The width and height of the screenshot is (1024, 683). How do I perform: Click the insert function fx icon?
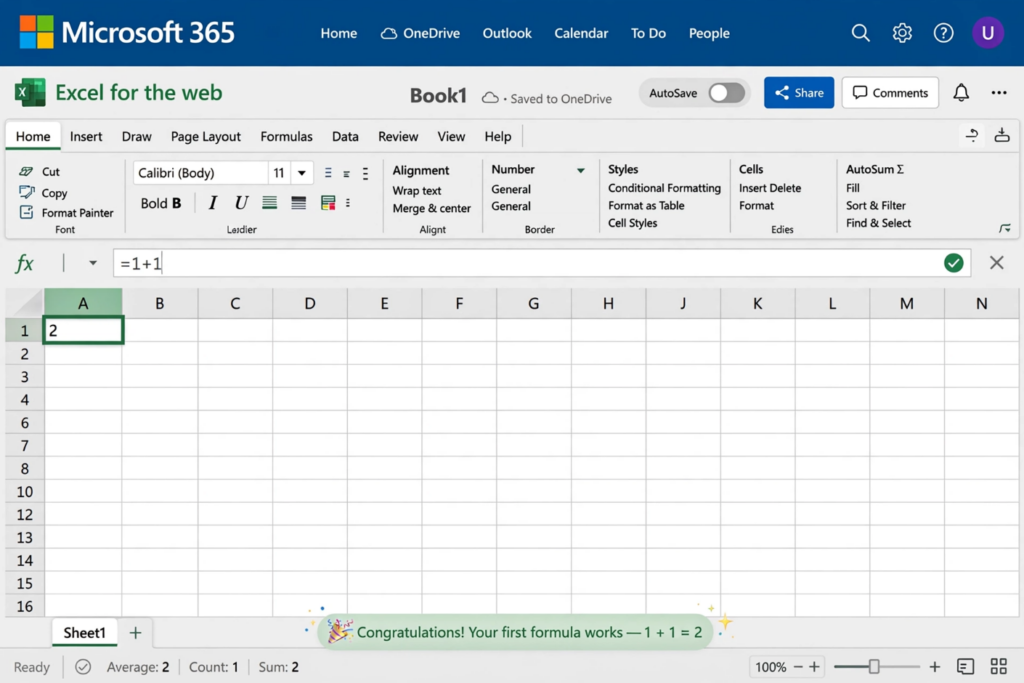tap(24, 263)
